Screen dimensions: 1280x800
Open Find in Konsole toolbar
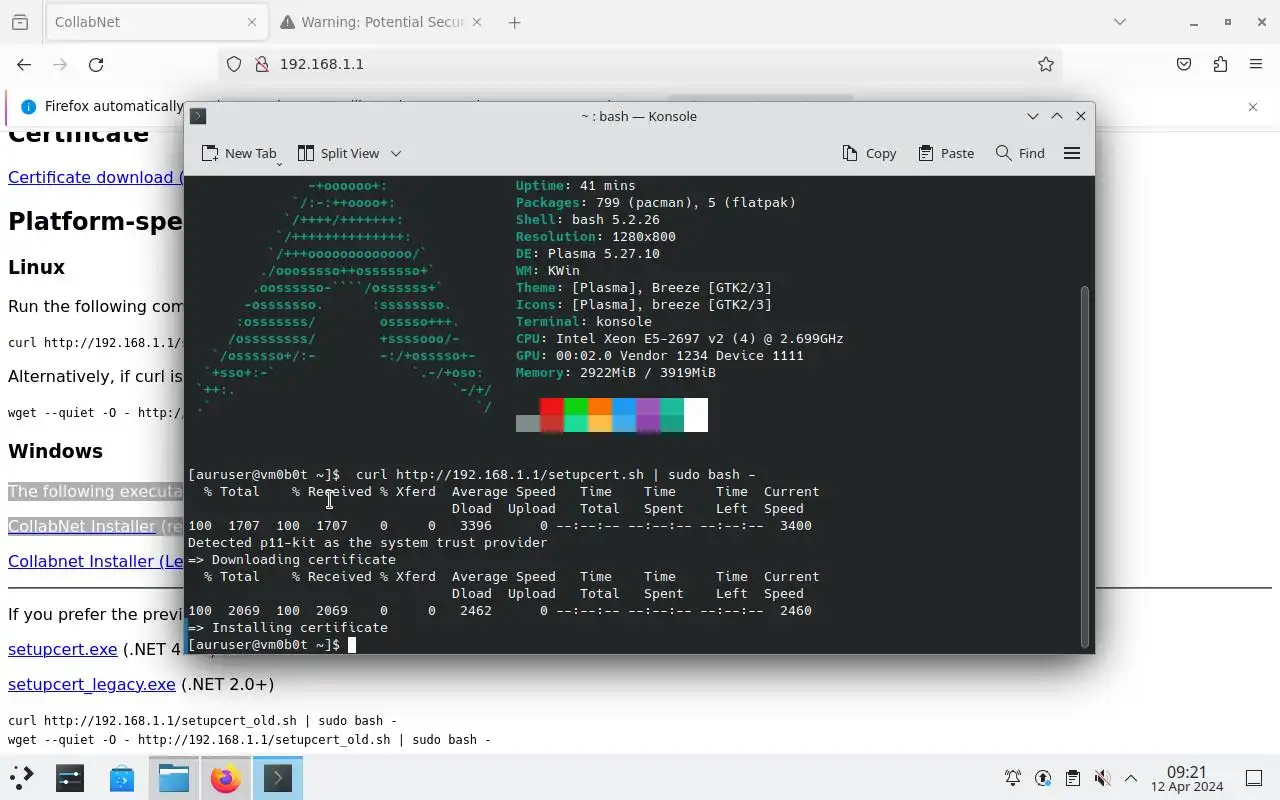click(x=1020, y=153)
